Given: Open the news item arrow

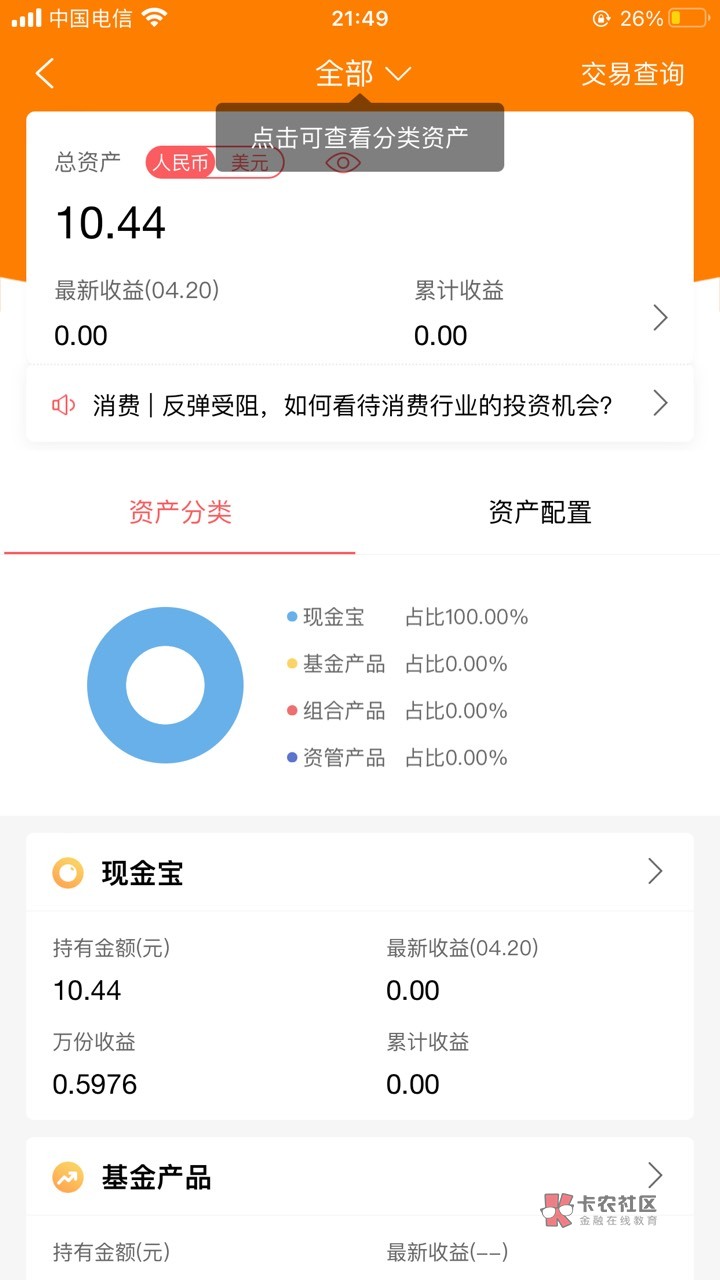Looking at the screenshot, I should coord(660,403).
